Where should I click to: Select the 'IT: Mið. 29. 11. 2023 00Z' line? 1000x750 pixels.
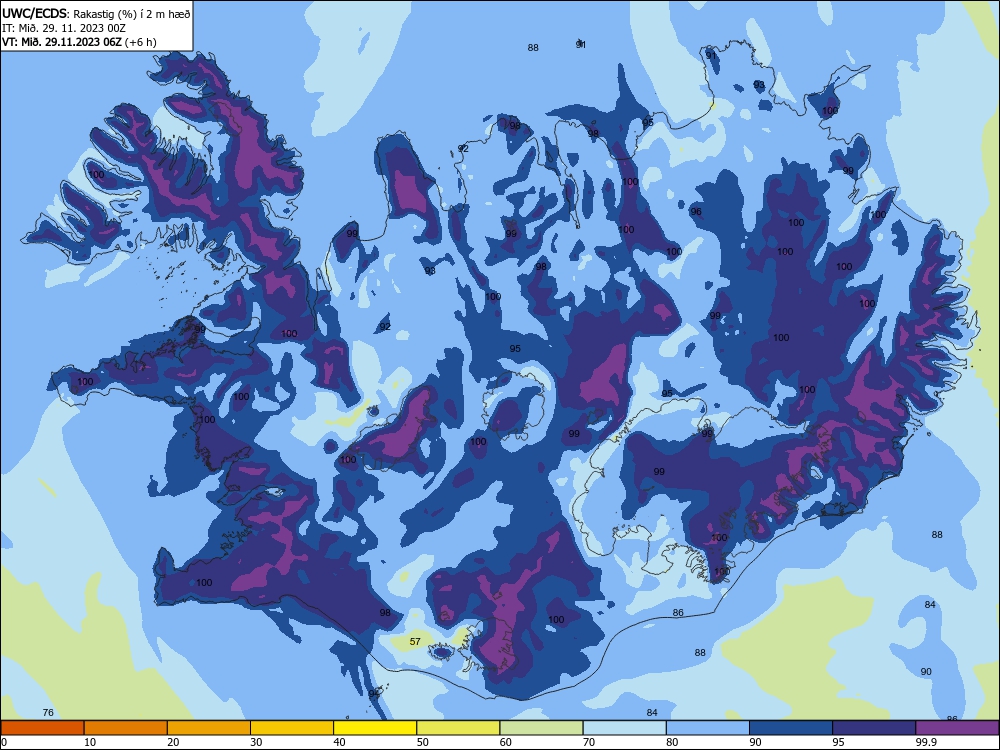click(64, 28)
